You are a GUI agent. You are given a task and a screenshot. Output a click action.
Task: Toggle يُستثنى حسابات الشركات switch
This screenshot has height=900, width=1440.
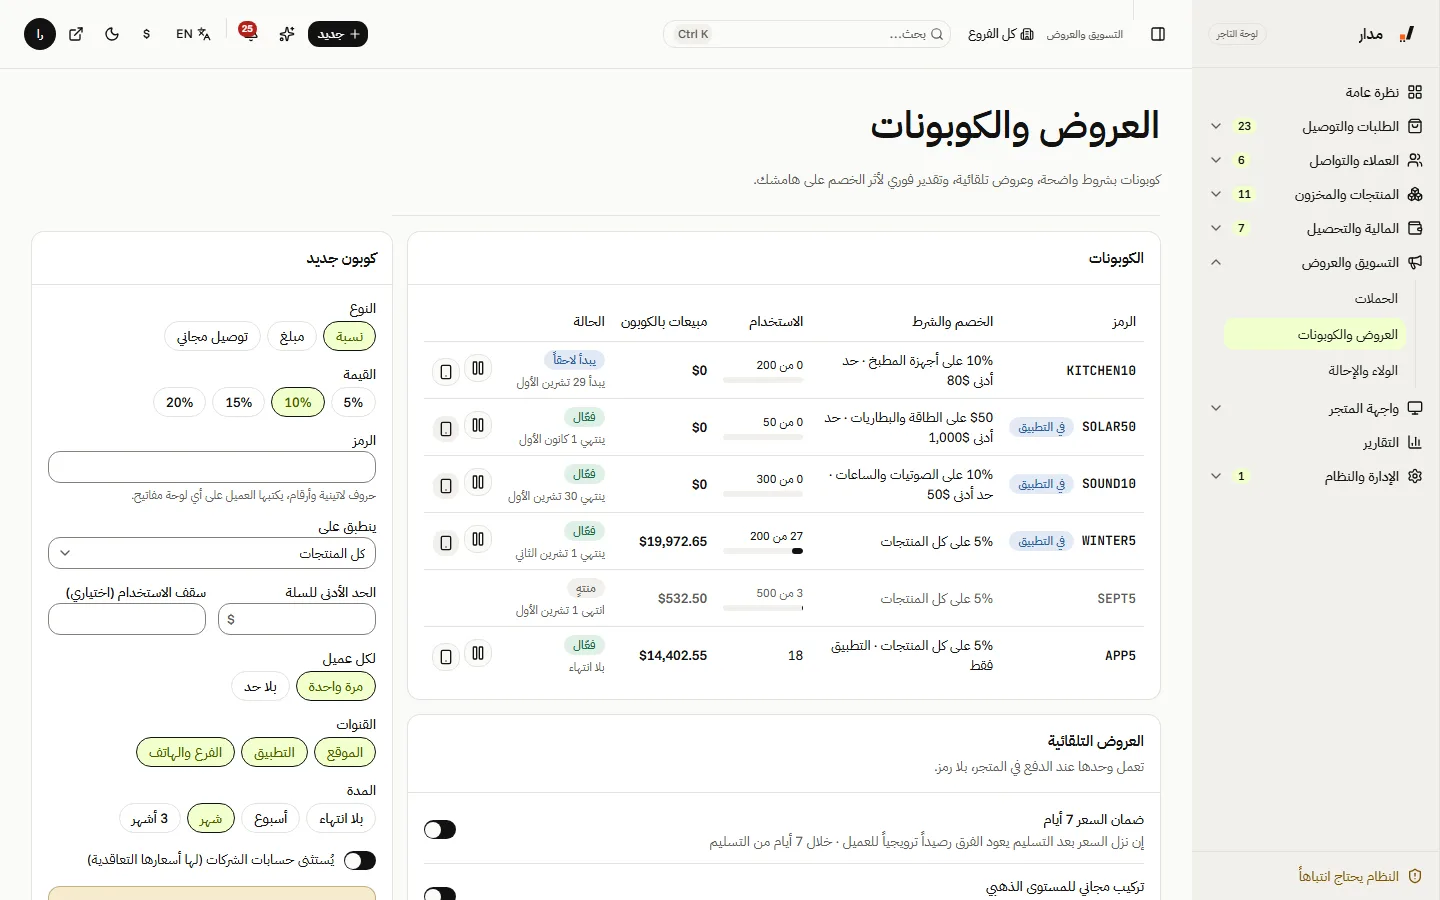click(x=360, y=860)
